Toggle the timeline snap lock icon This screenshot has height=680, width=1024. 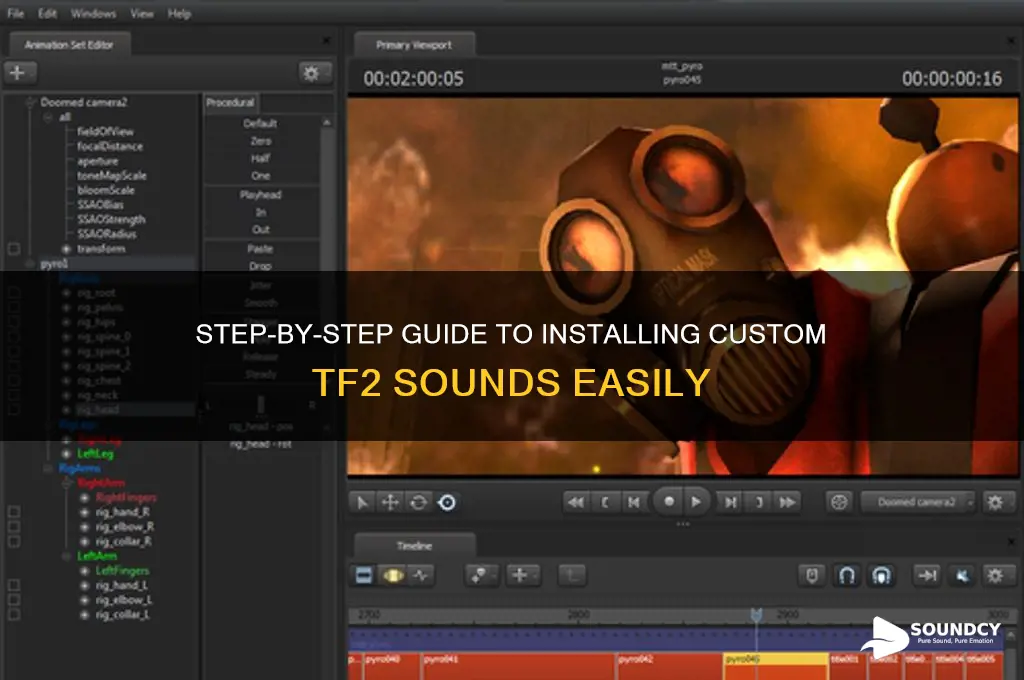(812, 575)
